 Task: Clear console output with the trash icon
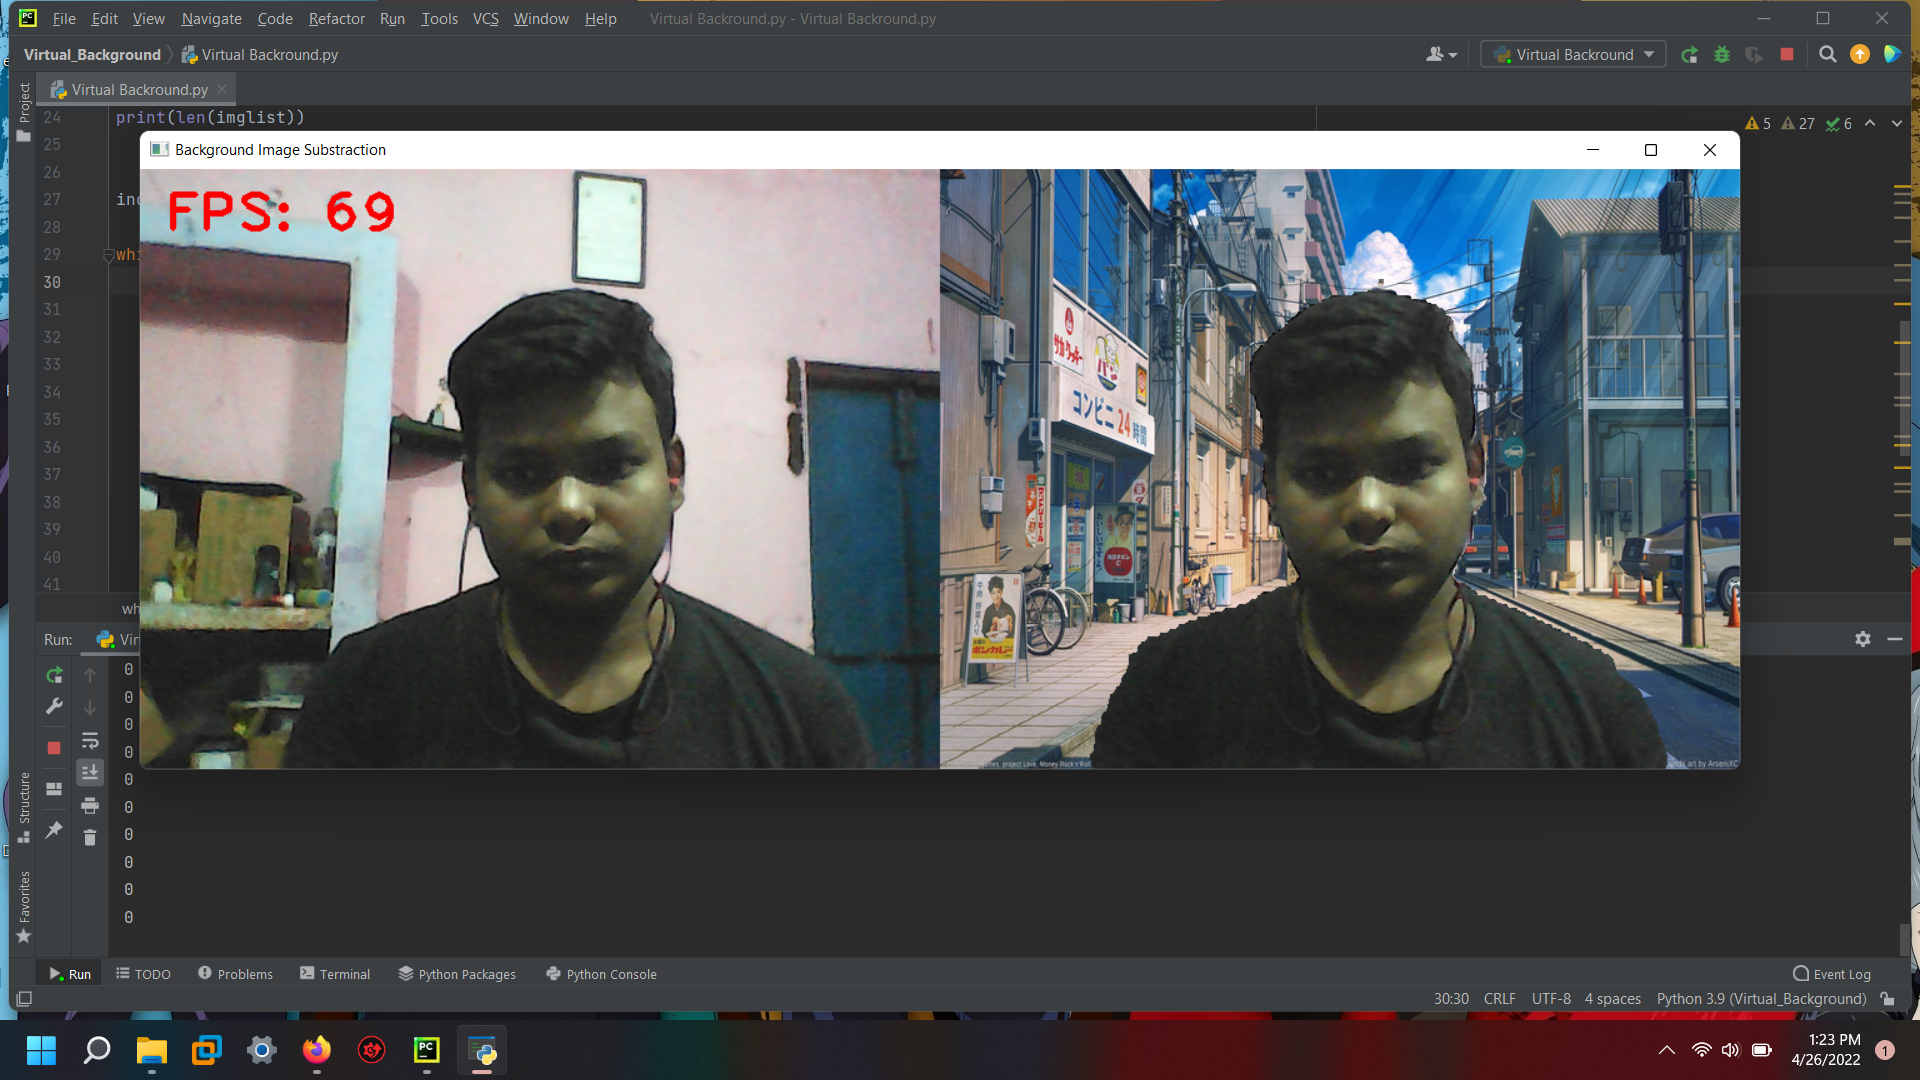(x=90, y=838)
